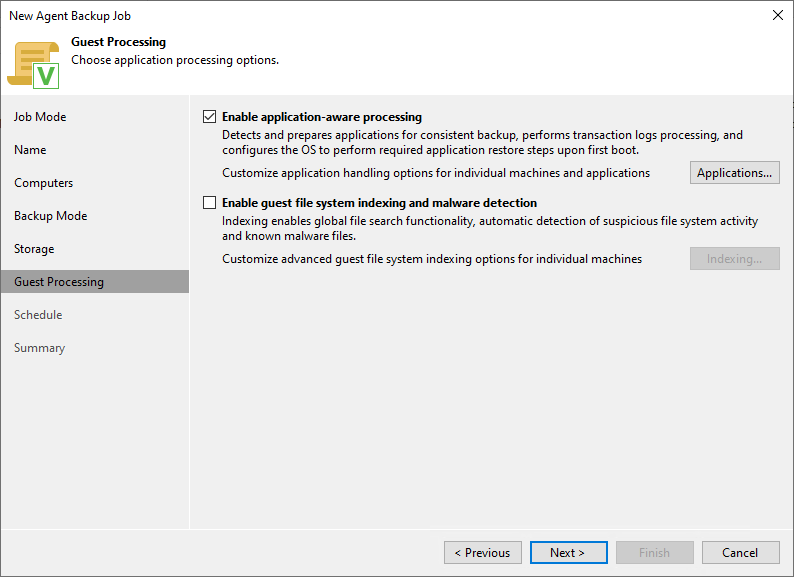Select the Guest Processing step
The height and width of the screenshot is (577, 794).
click(x=59, y=282)
